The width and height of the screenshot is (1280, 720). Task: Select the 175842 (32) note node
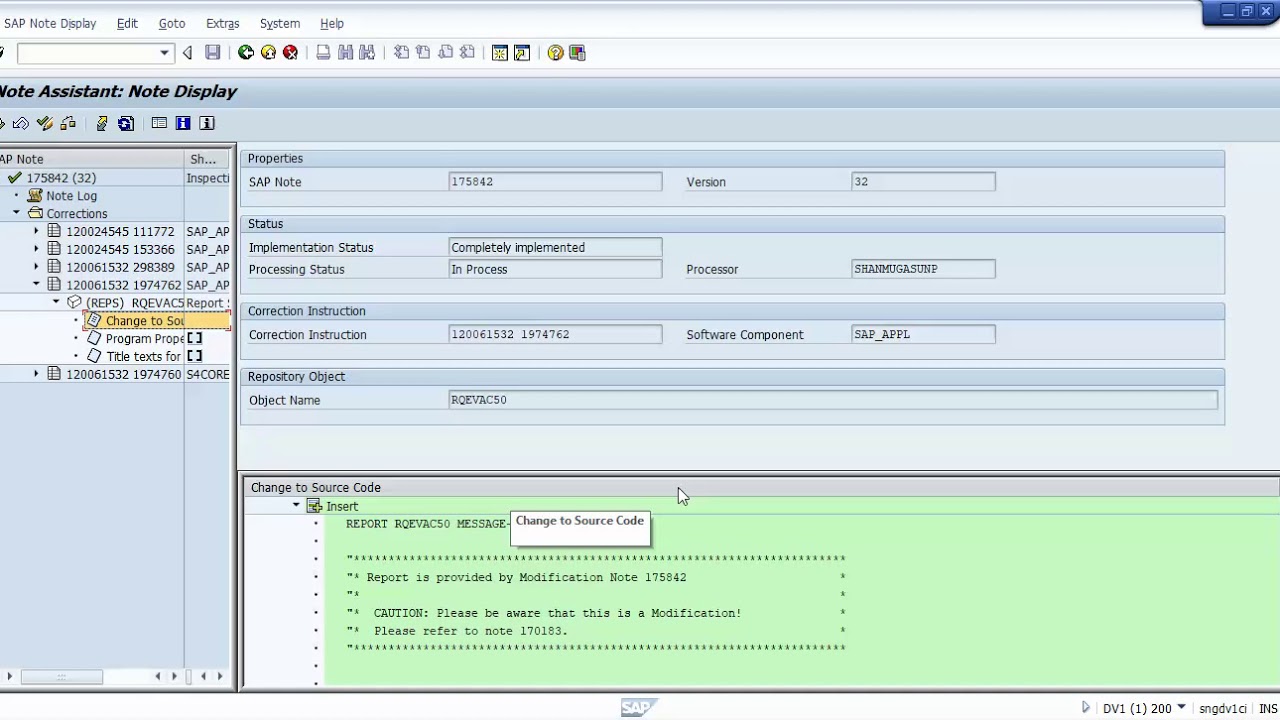click(x=61, y=178)
